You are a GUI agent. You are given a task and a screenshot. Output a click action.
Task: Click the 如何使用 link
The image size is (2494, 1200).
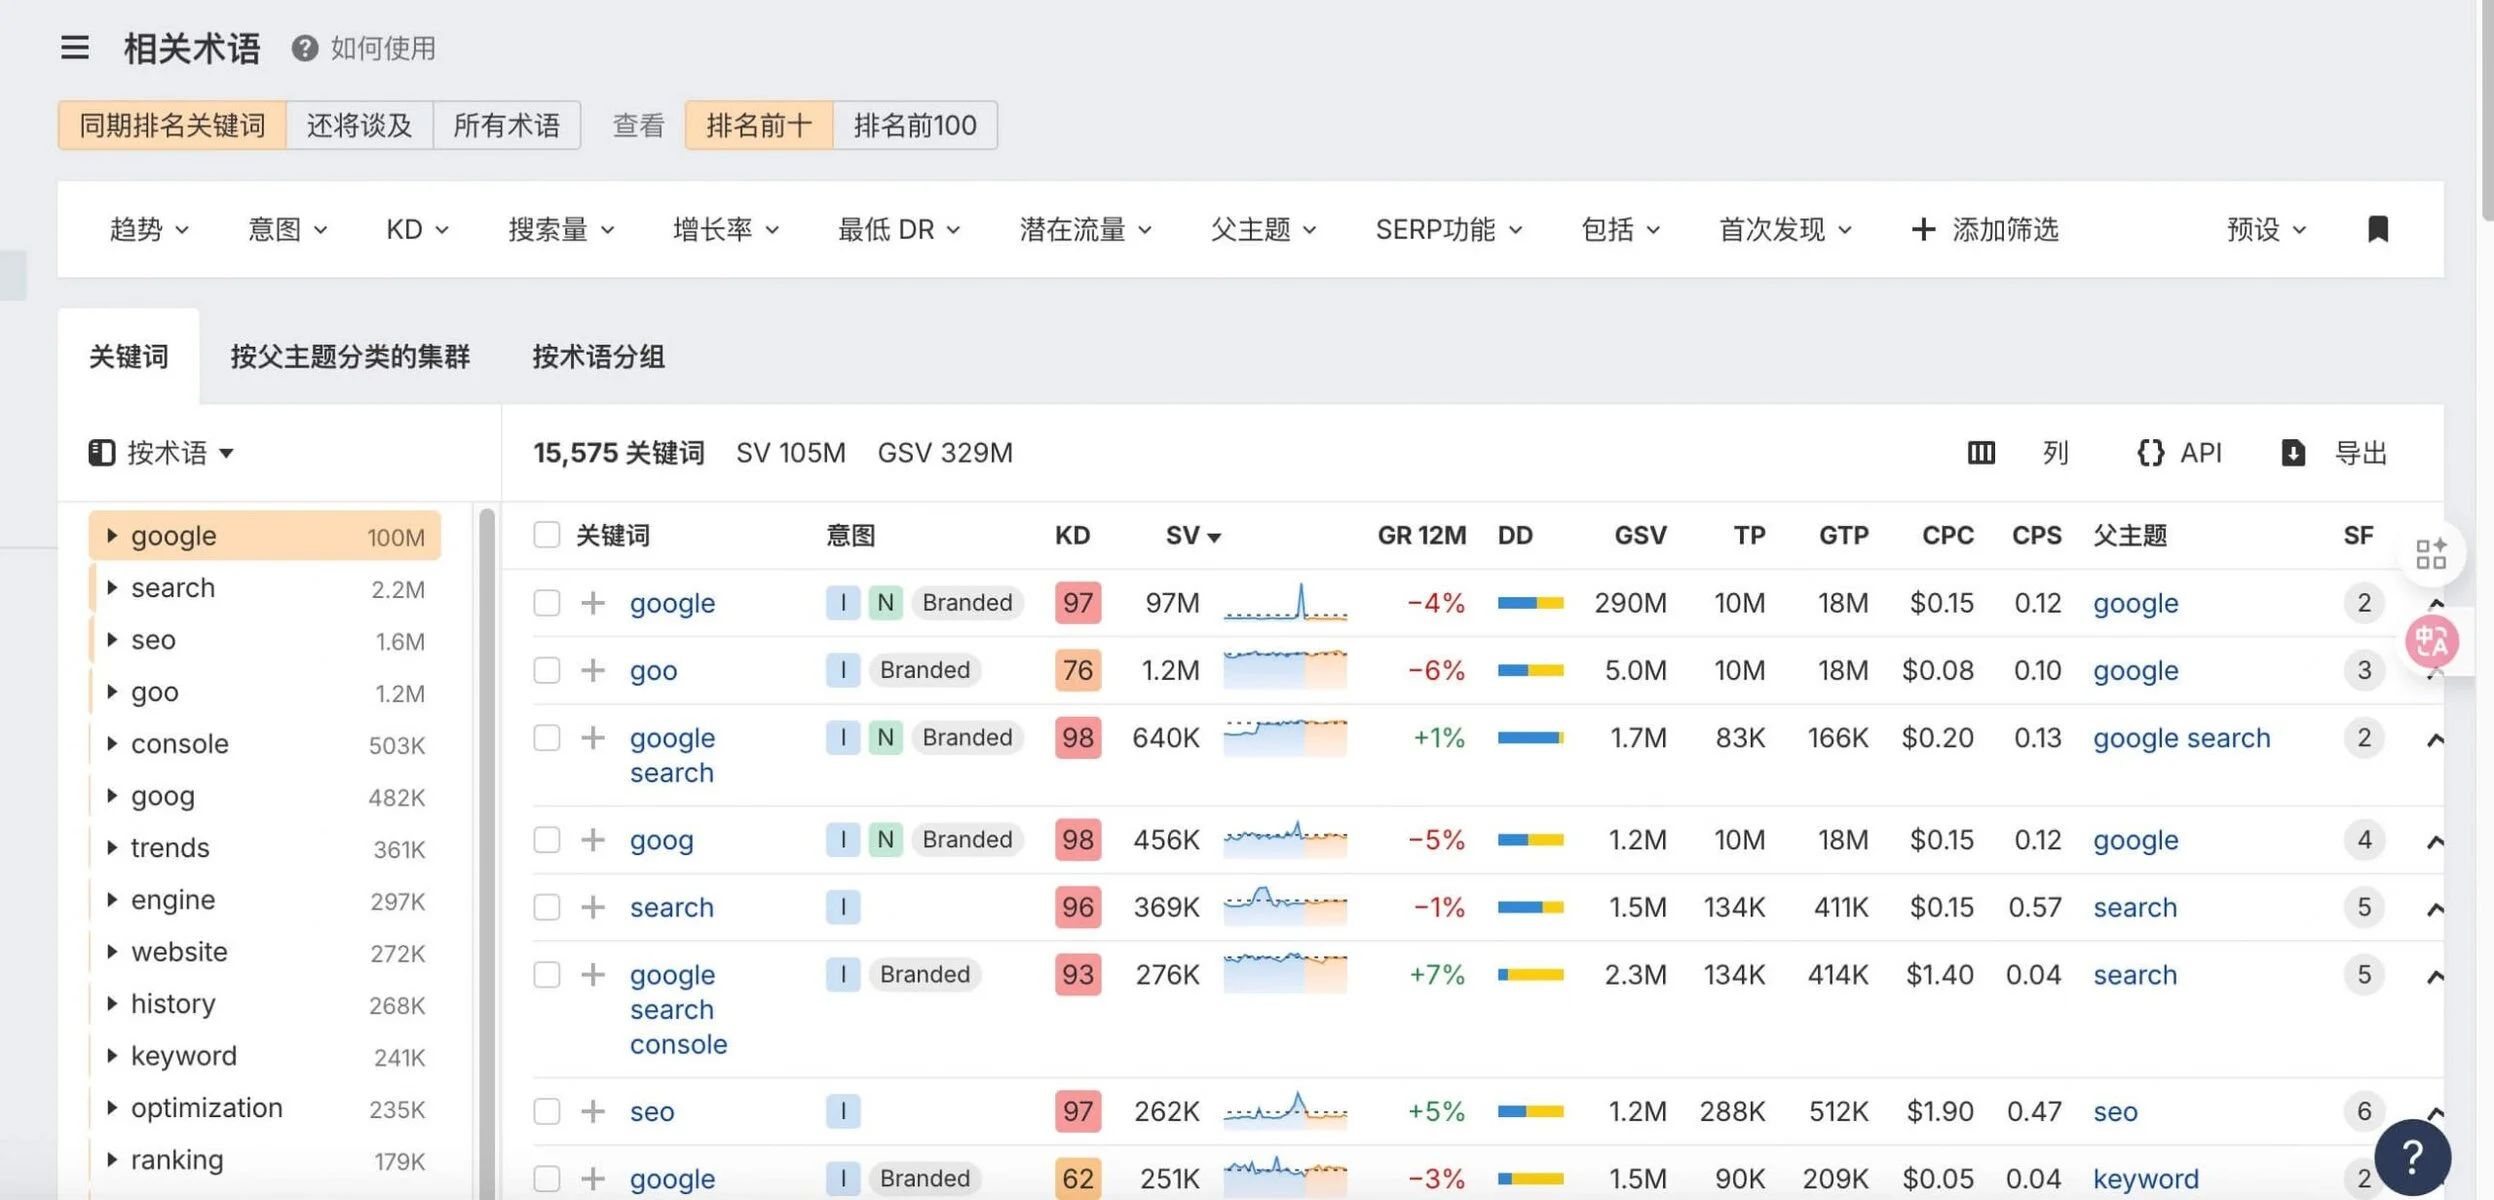tap(381, 47)
